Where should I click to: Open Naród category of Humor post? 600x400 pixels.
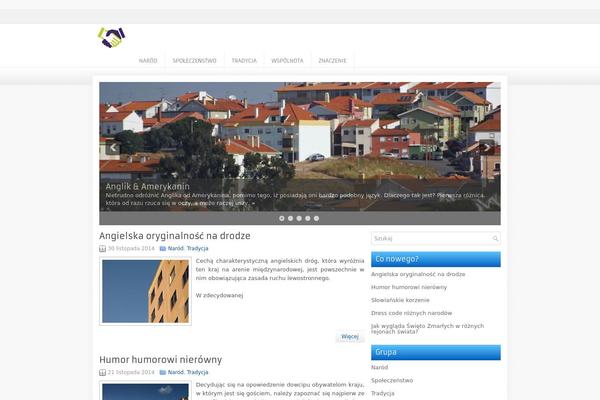click(176, 372)
